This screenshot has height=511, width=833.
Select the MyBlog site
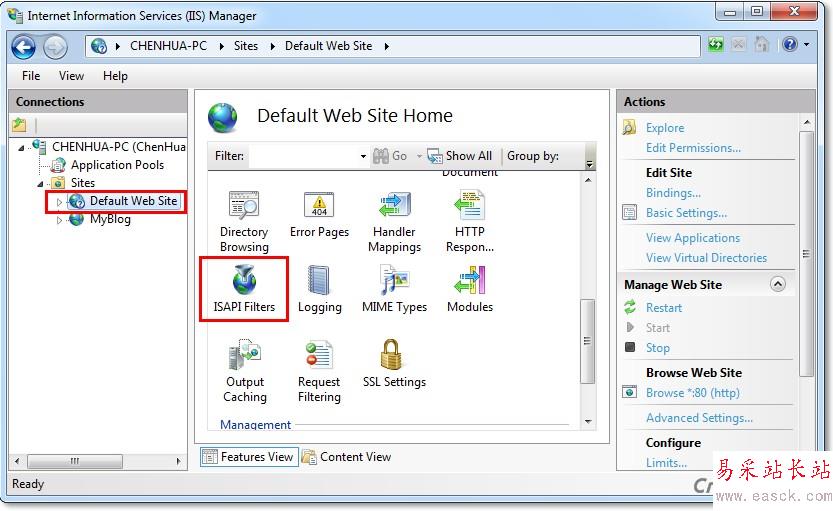pos(110,219)
